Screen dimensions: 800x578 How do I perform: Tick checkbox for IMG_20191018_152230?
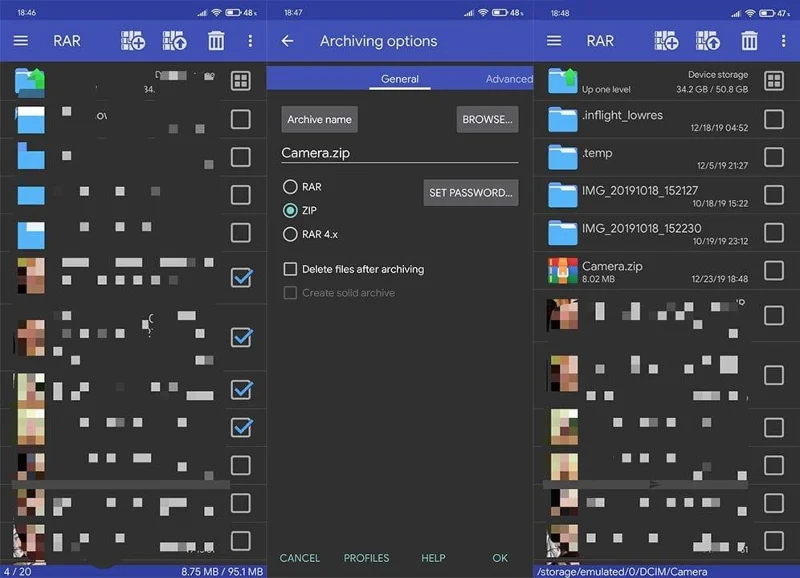tap(774, 233)
